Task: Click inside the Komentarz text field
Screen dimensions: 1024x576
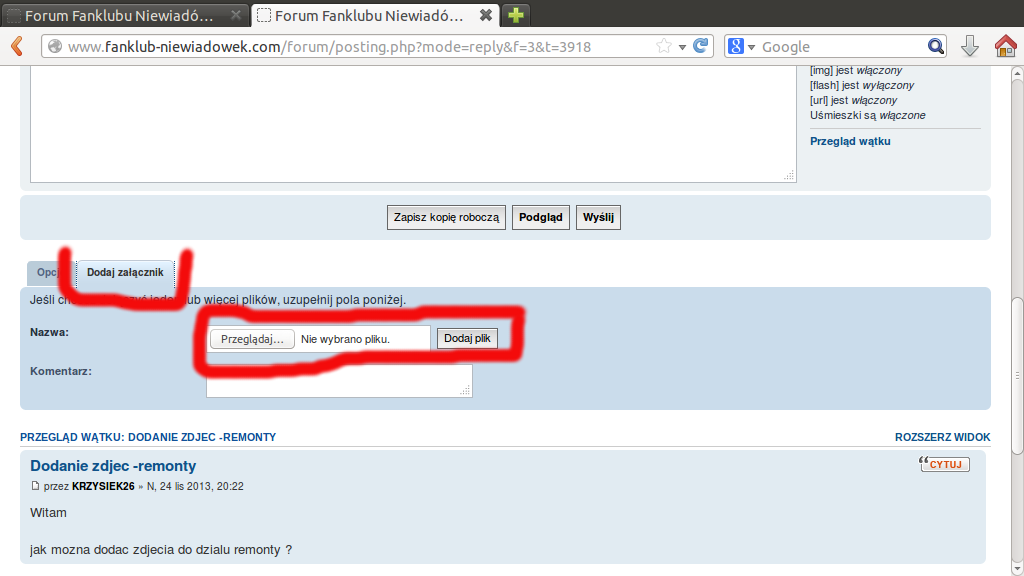Action: 338,380
